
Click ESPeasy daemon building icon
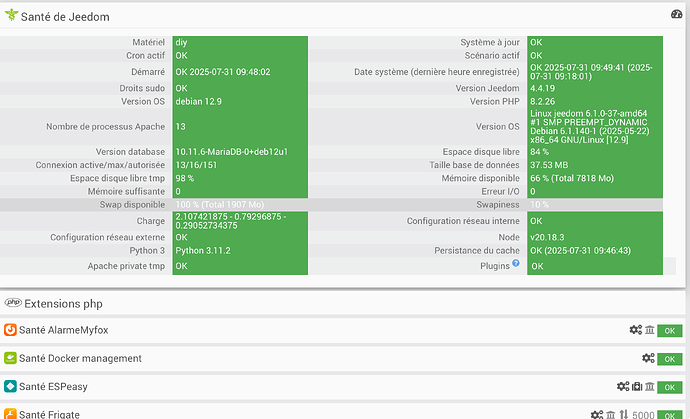coord(650,386)
